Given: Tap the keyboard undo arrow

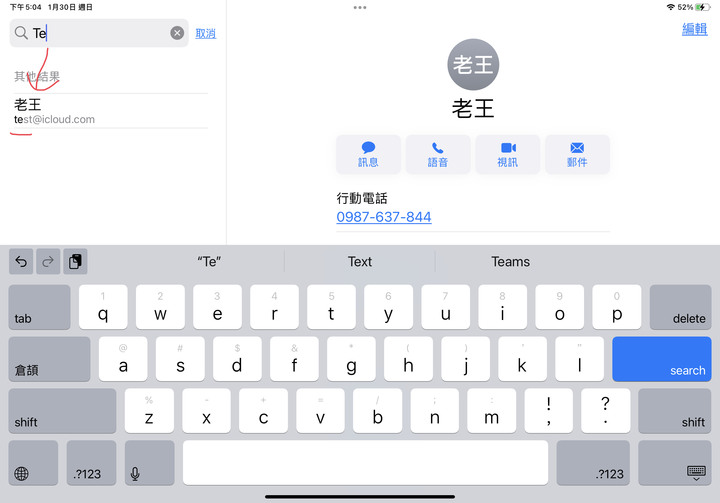Looking at the screenshot, I should coord(21,261).
